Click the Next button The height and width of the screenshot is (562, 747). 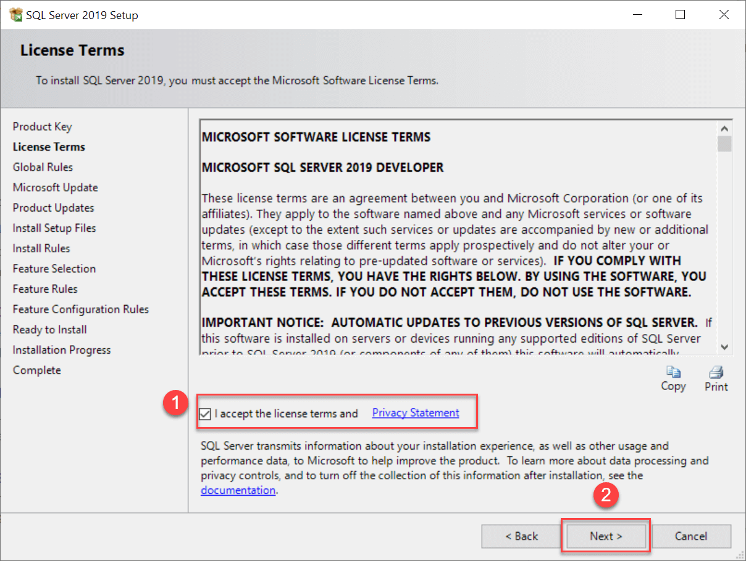606,536
